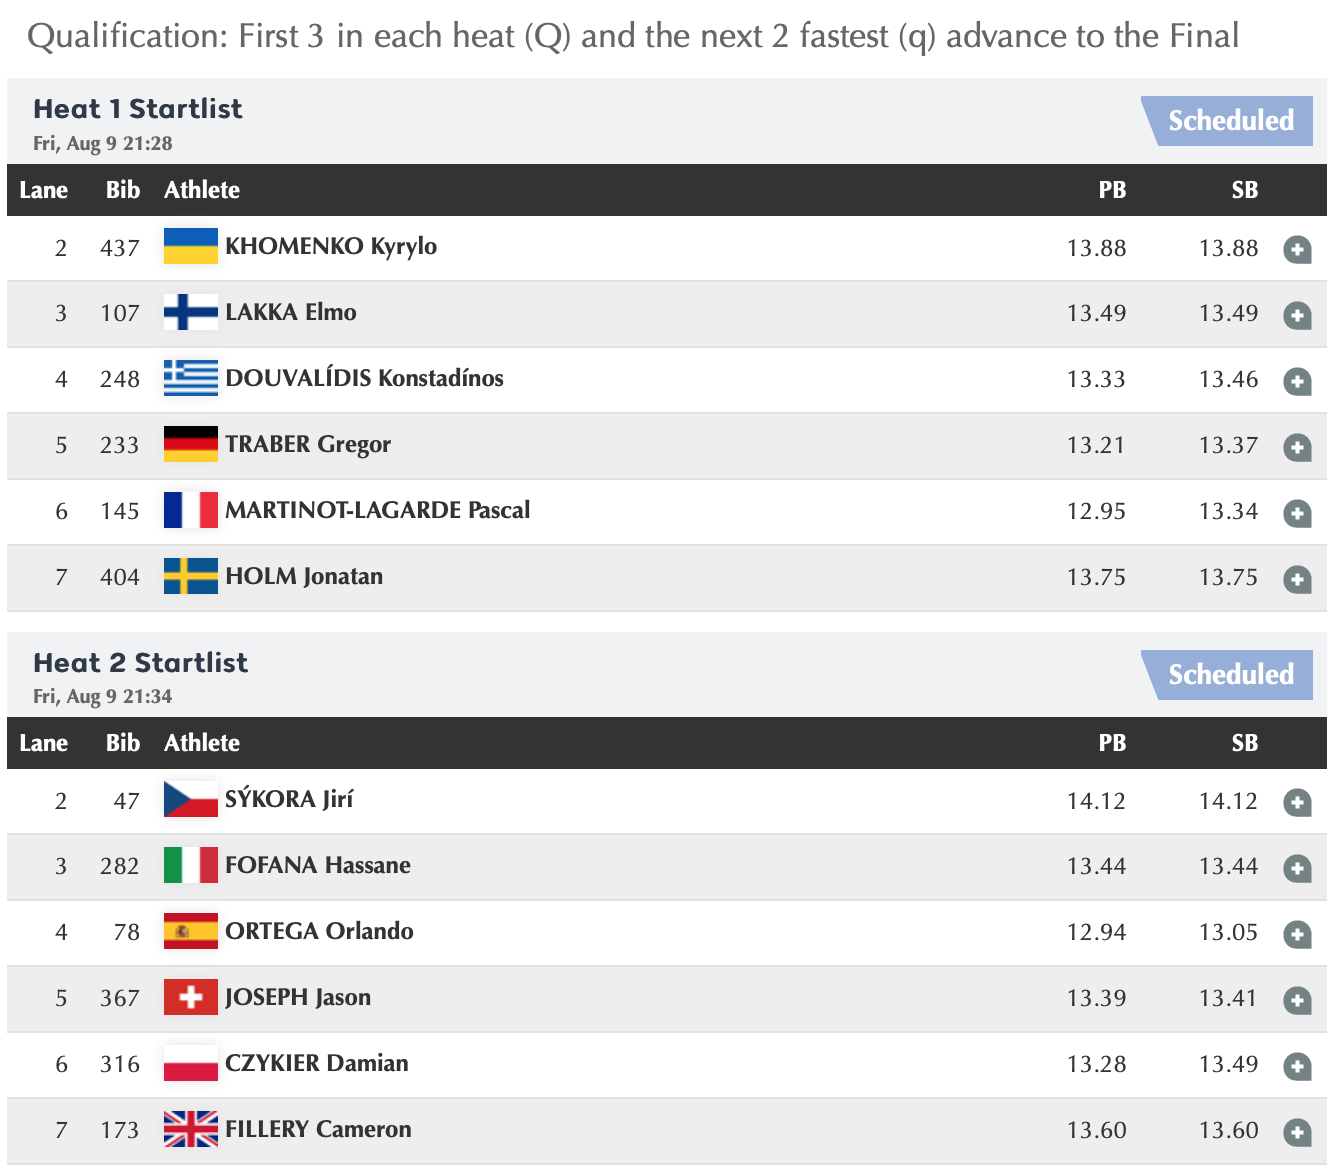Click plus icon in FOFANA Hassane row
Screen dimensions: 1330x1170
tap(1297, 868)
